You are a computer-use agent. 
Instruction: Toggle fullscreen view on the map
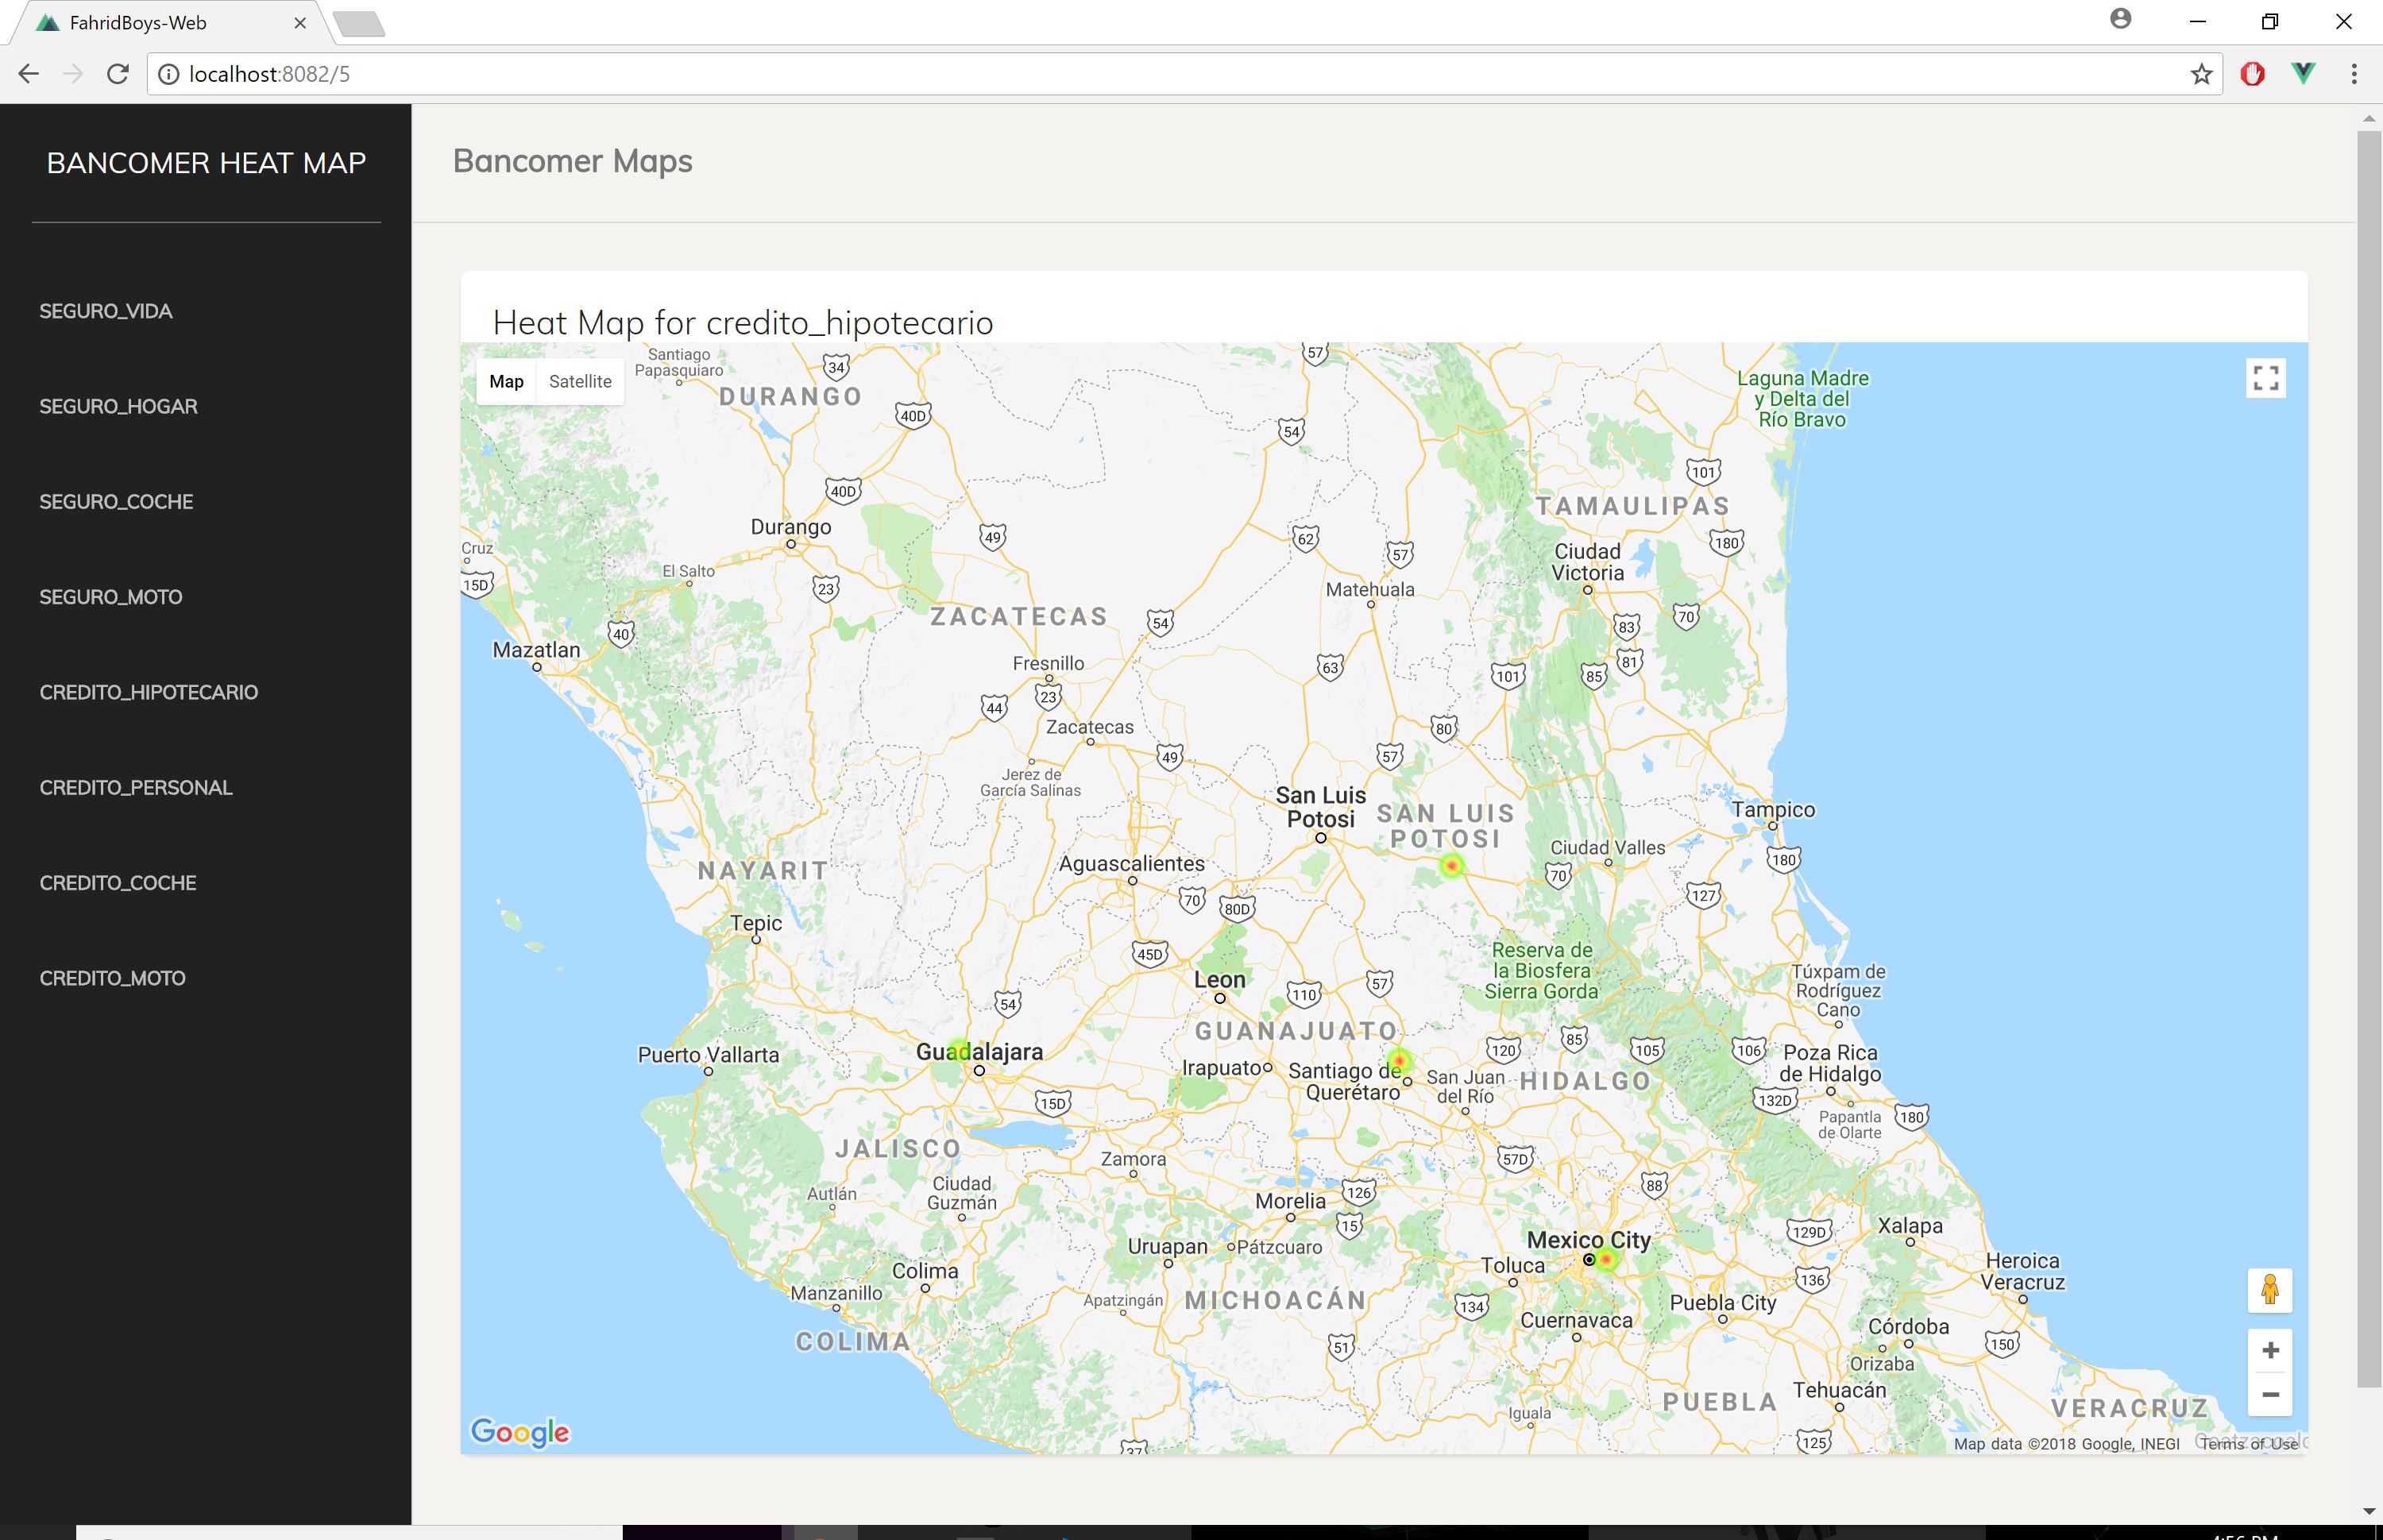(2266, 378)
